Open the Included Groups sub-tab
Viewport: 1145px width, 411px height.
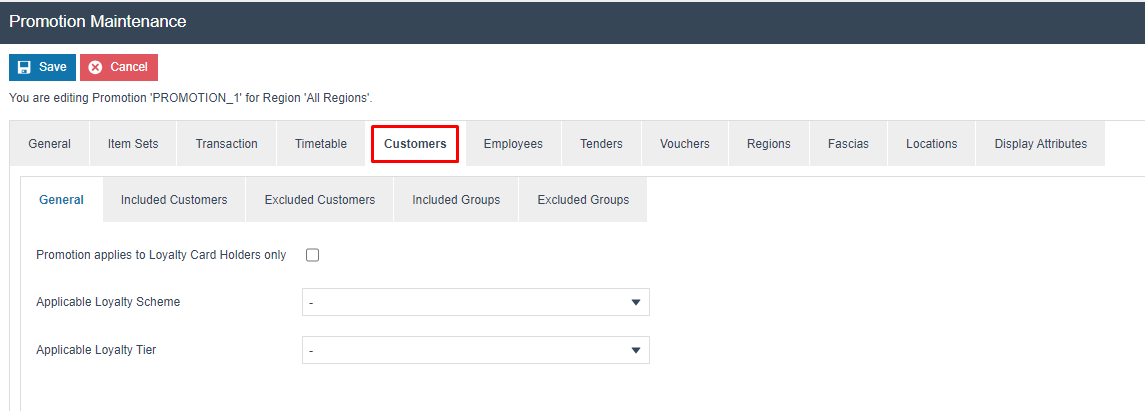456,200
